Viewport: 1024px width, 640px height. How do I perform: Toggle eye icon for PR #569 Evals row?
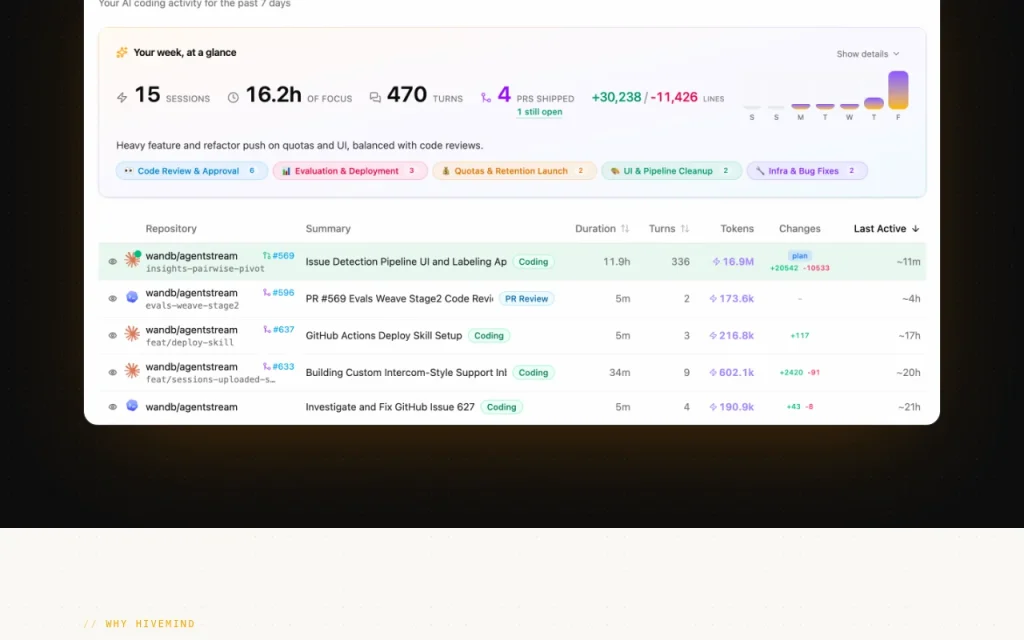pyautogui.click(x=112, y=298)
